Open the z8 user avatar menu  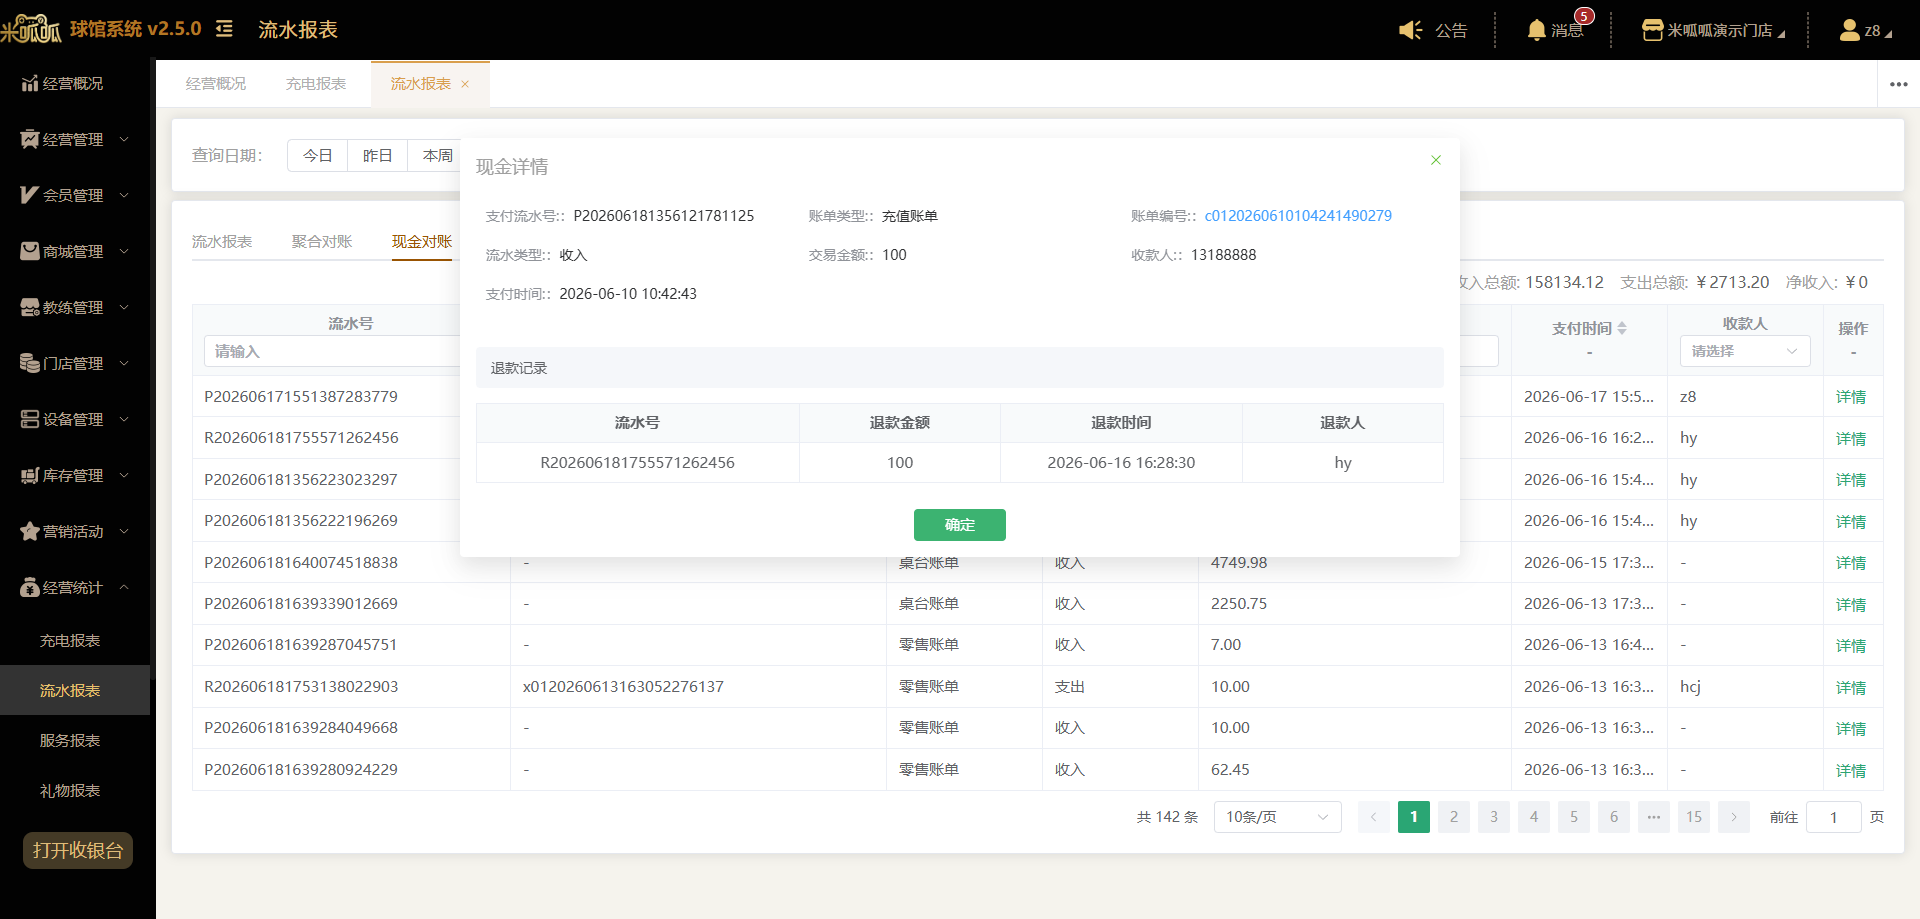[x=1849, y=30]
